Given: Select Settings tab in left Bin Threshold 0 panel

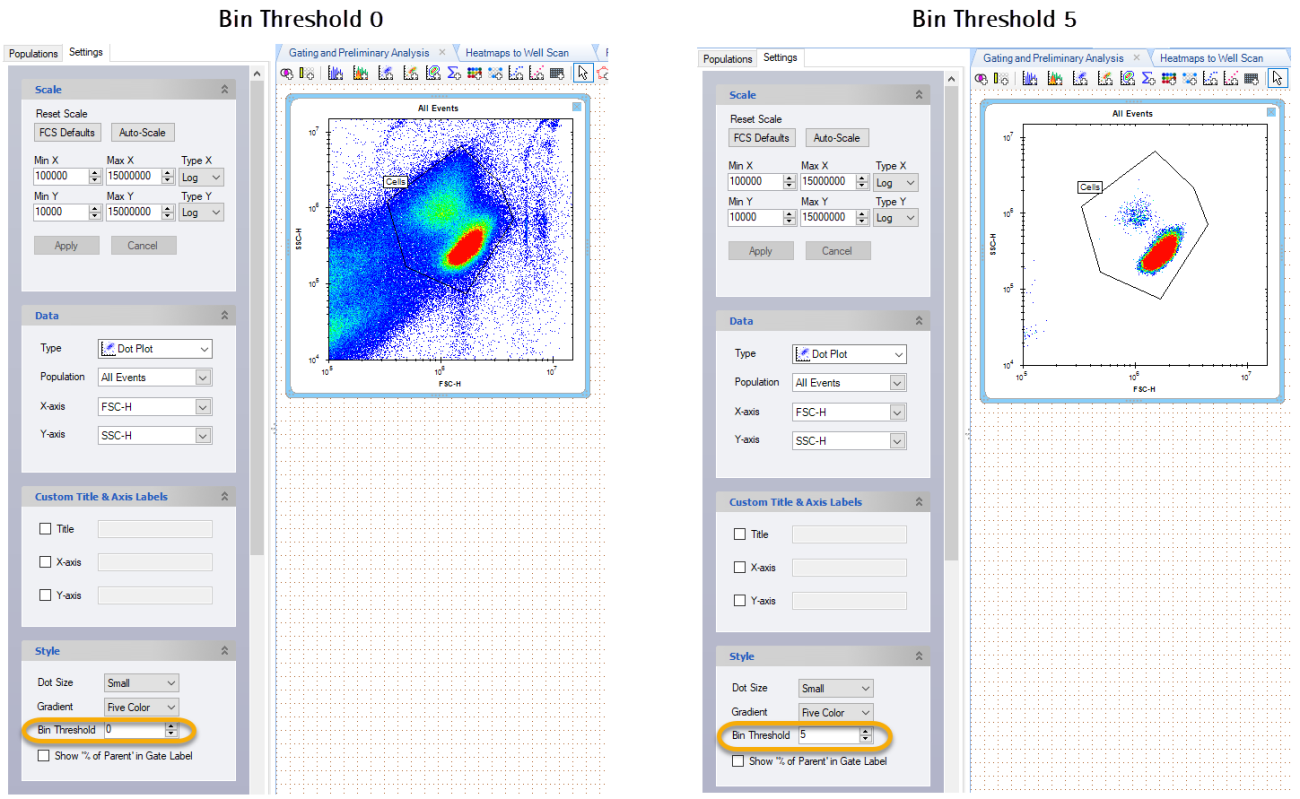Looking at the screenshot, I should point(86,52).
